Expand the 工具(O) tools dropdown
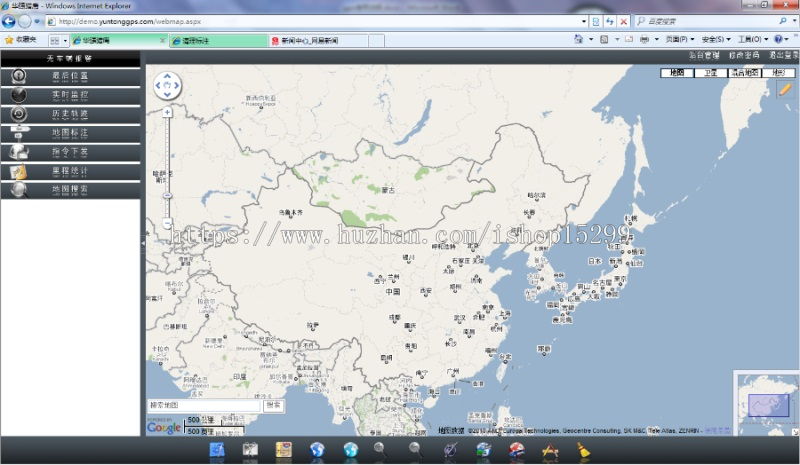Screen dimensions: 800x465 coord(753,39)
